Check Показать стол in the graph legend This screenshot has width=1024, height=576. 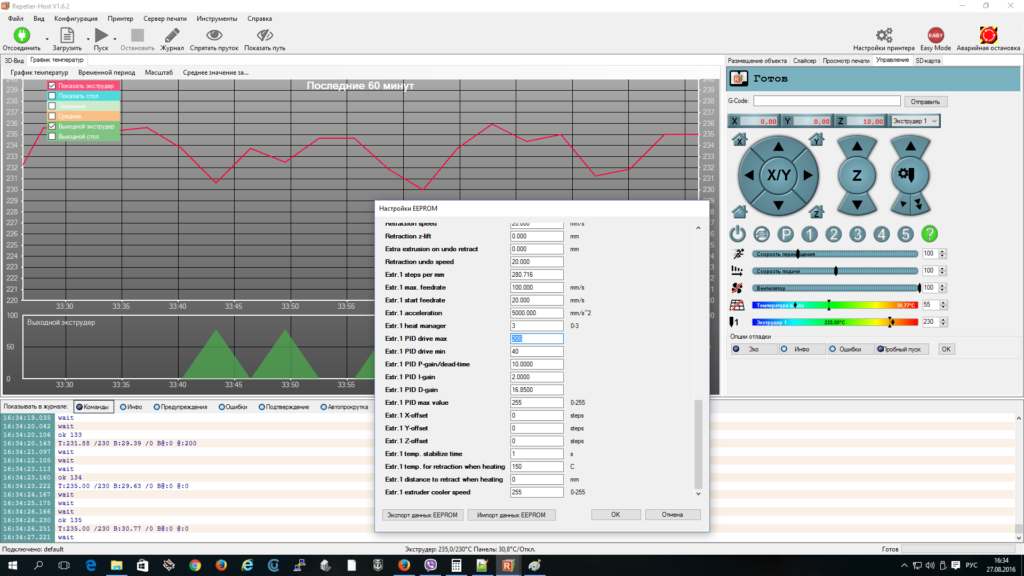[x=52, y=96]
